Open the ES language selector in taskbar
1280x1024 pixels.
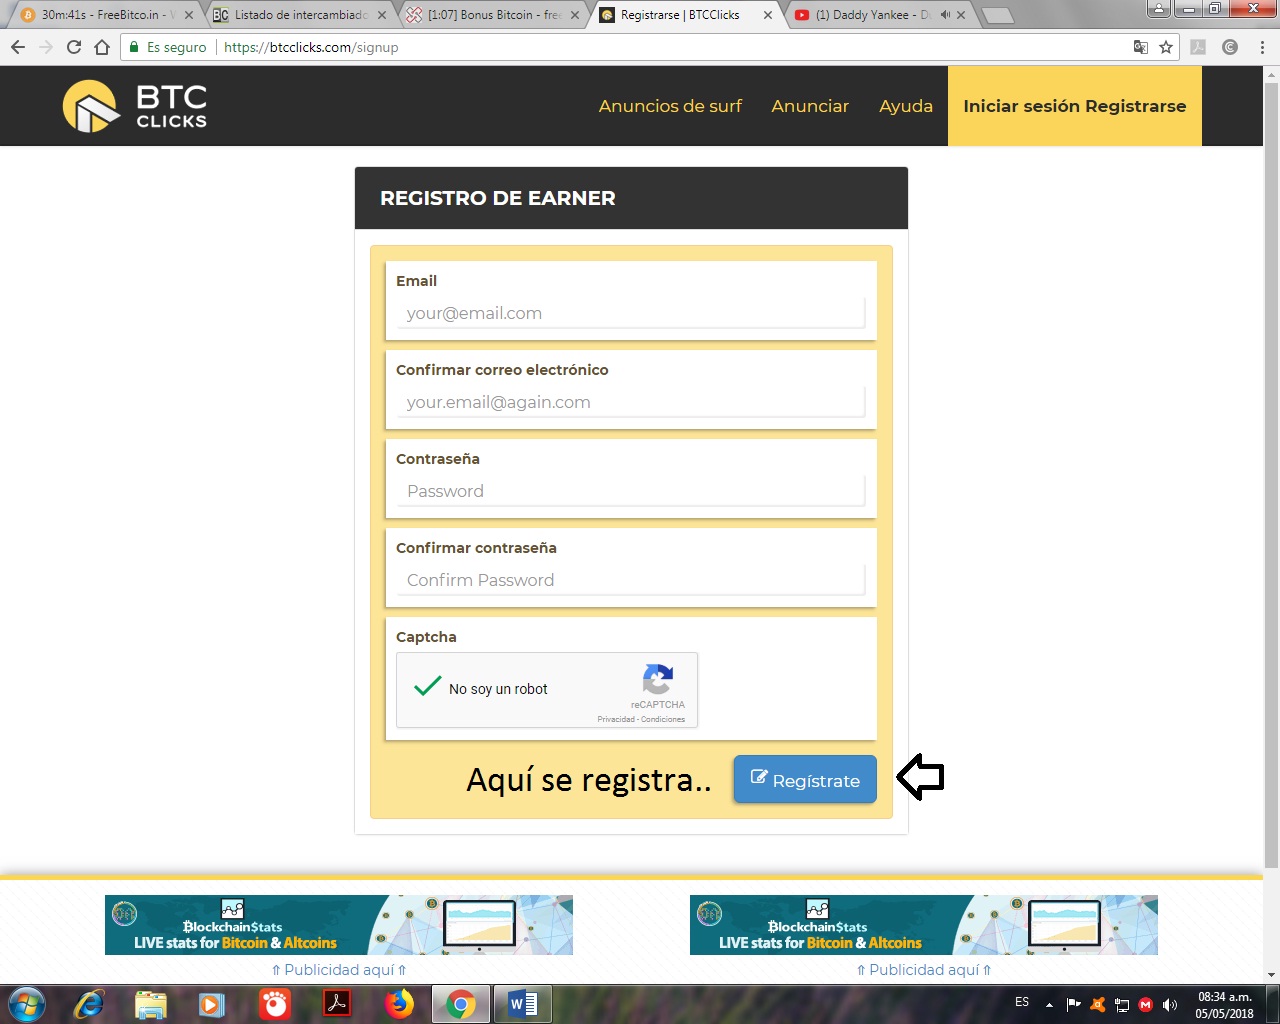click(1022, 1002)
